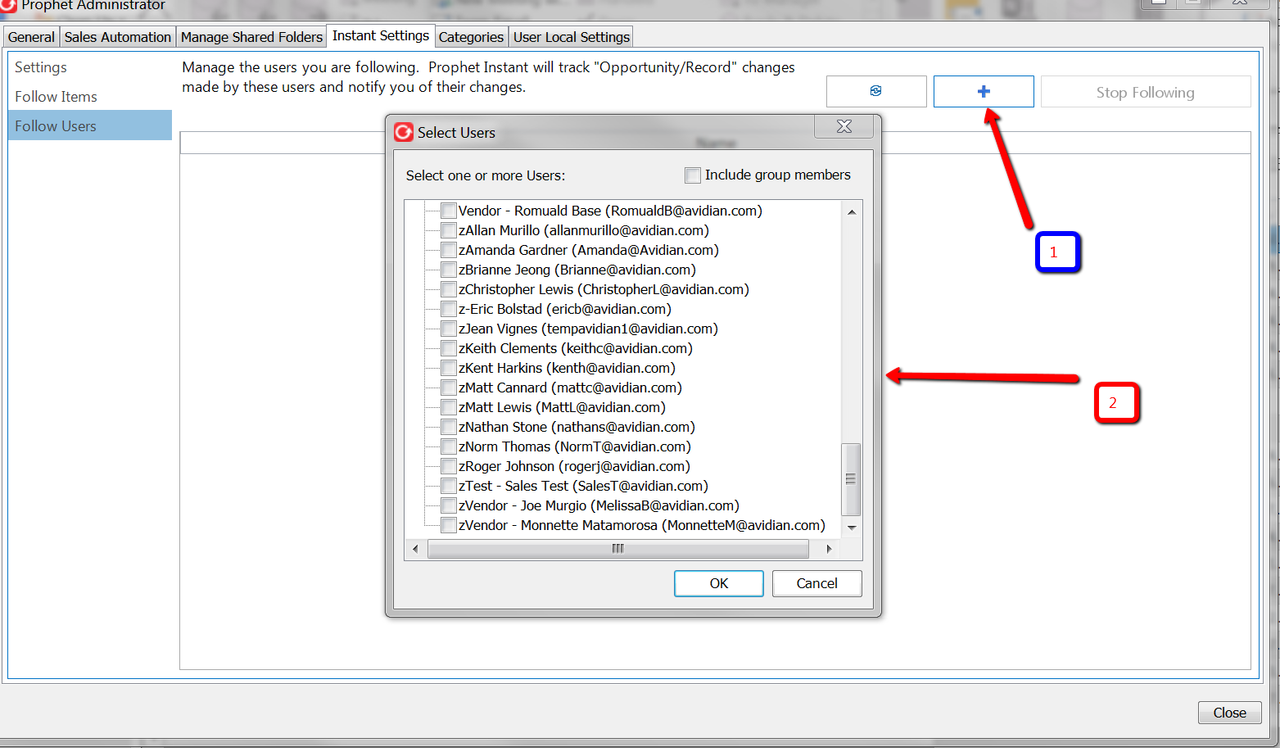Click the Stop Following button
Screen dimensions: 1280x748
[x=1145, y=92]
